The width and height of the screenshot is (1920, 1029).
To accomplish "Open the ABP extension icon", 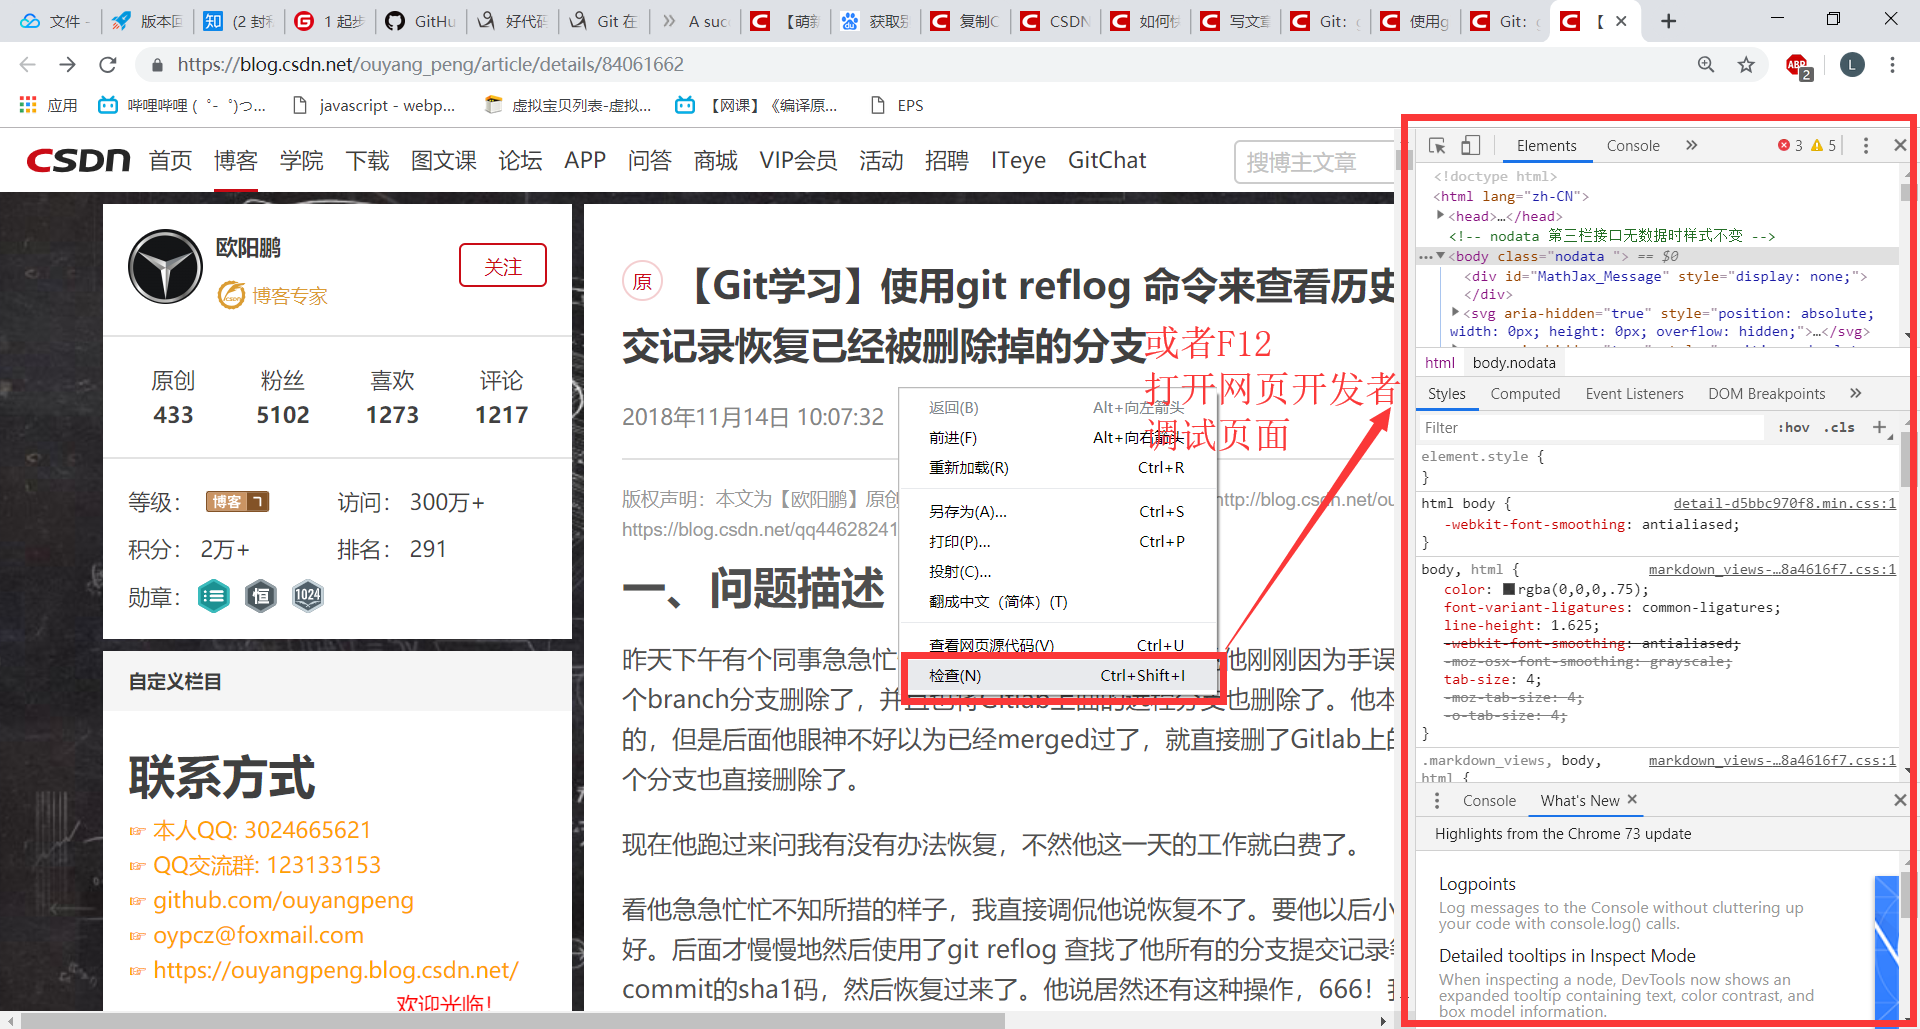I will click(x=1799, y=66).
